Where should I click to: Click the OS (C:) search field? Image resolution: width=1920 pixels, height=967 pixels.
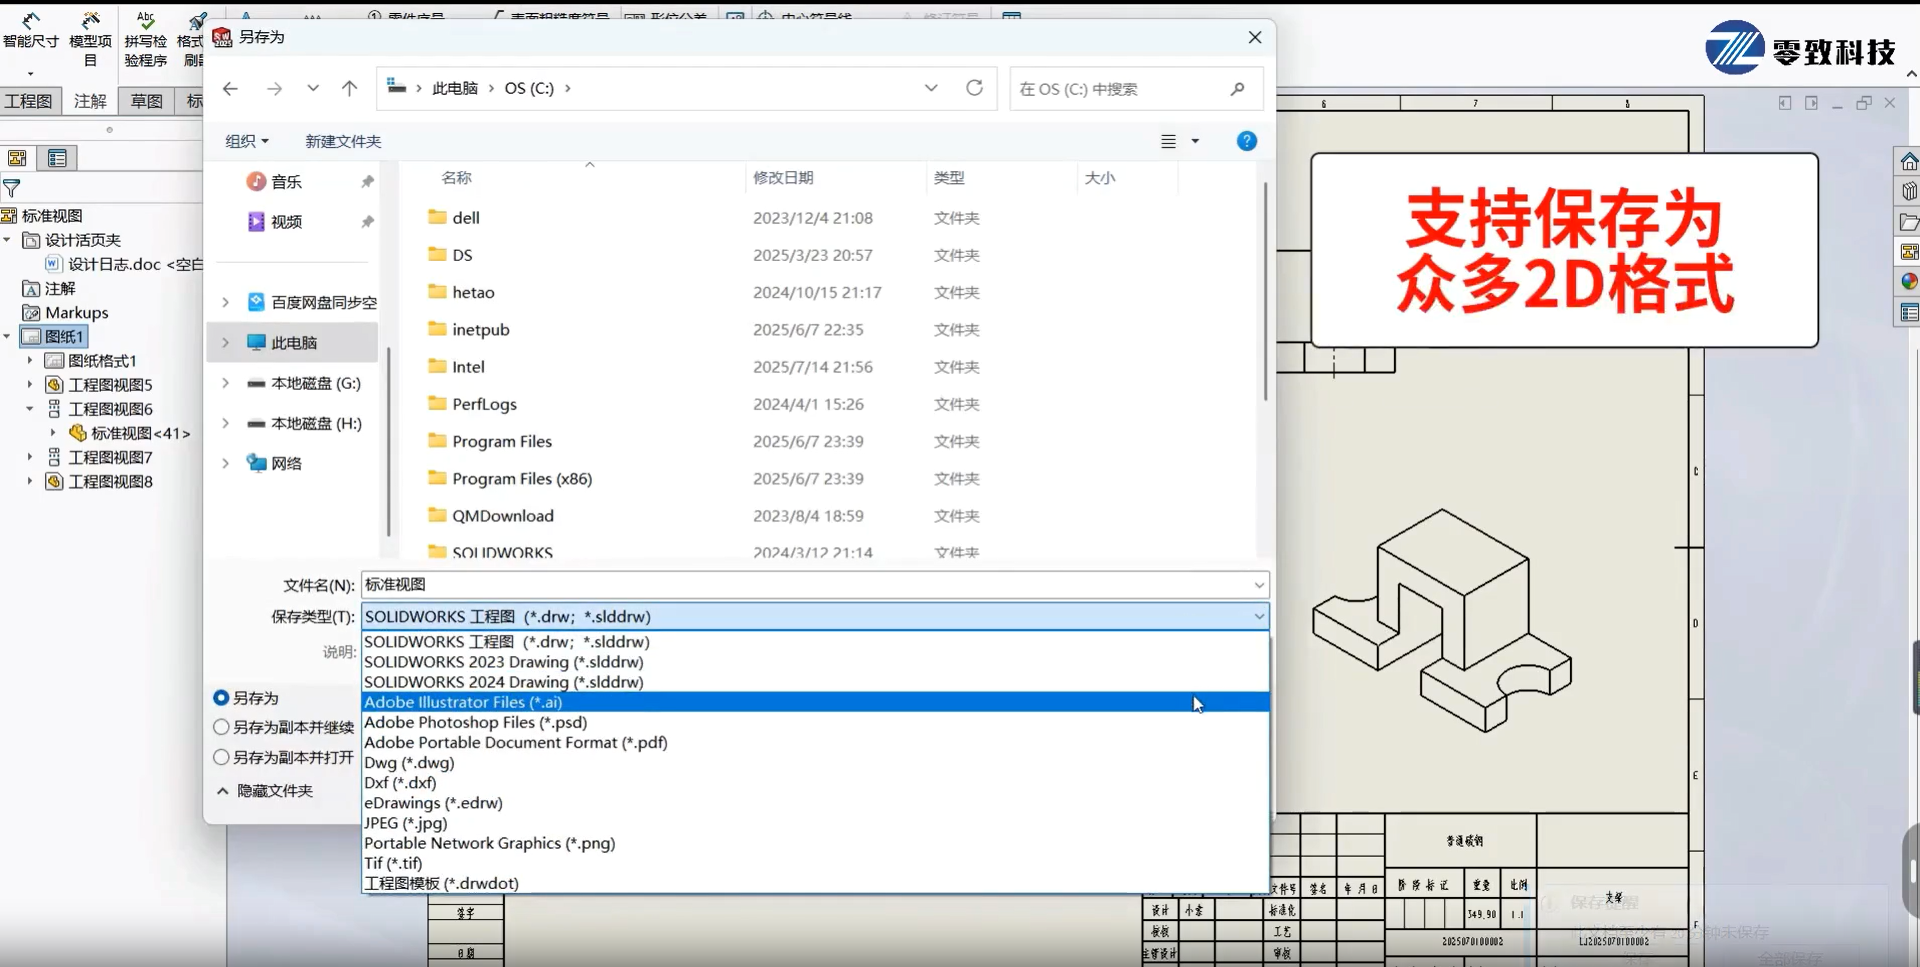[1118, 89]
